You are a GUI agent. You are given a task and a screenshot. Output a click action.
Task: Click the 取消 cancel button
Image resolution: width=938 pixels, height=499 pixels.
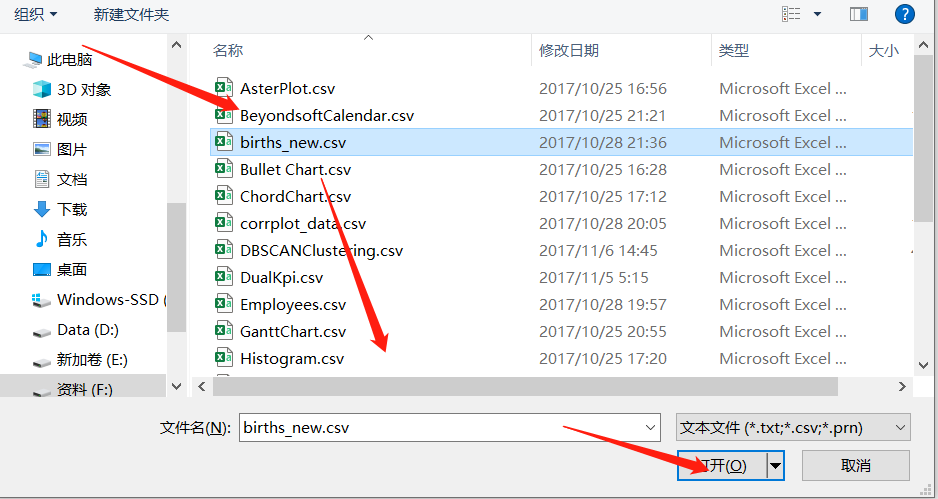pyautogui.click(x=855, y=465)
